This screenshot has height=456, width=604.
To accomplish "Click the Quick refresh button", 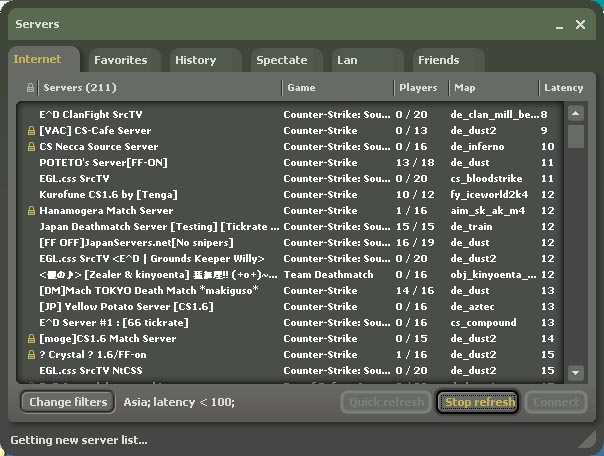I will click(x=386, y=402).
